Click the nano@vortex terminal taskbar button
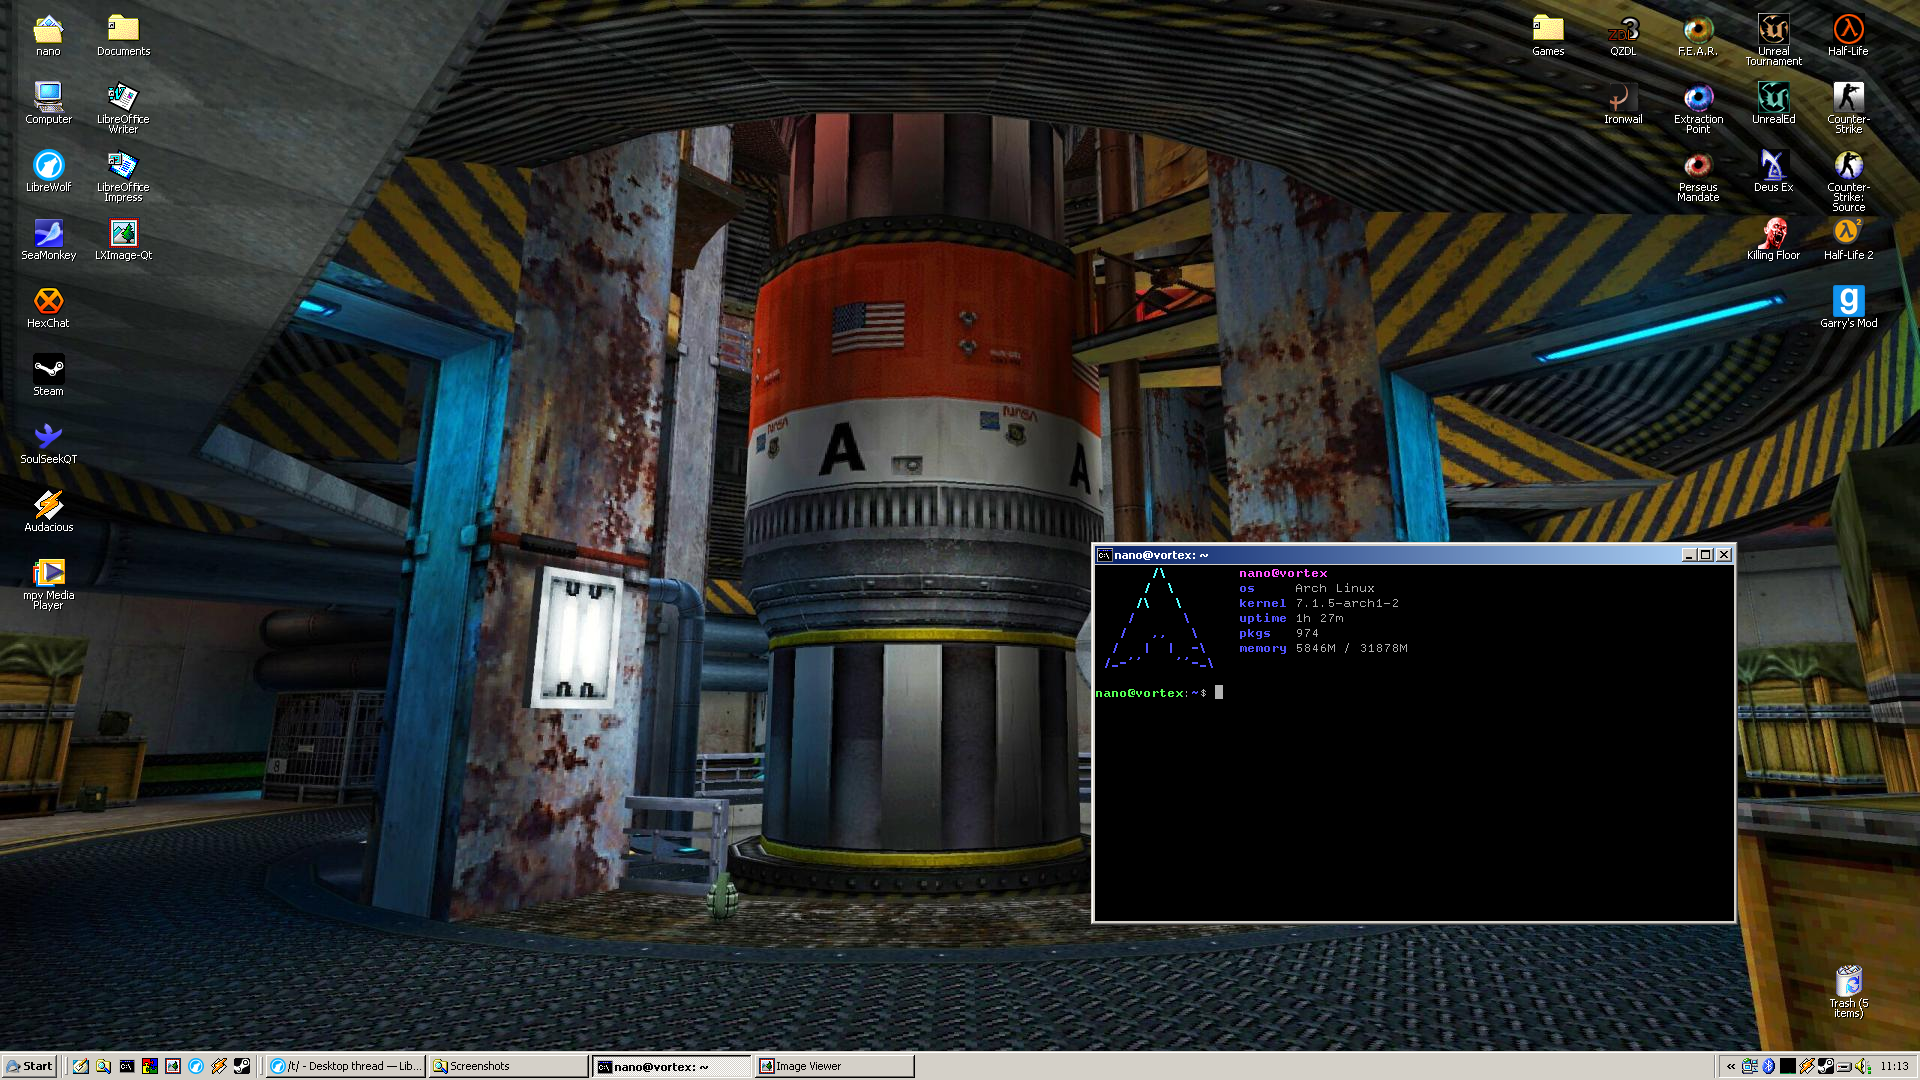The image size is (1920, 1080). pyautogui.click(x=672, y=1066)
